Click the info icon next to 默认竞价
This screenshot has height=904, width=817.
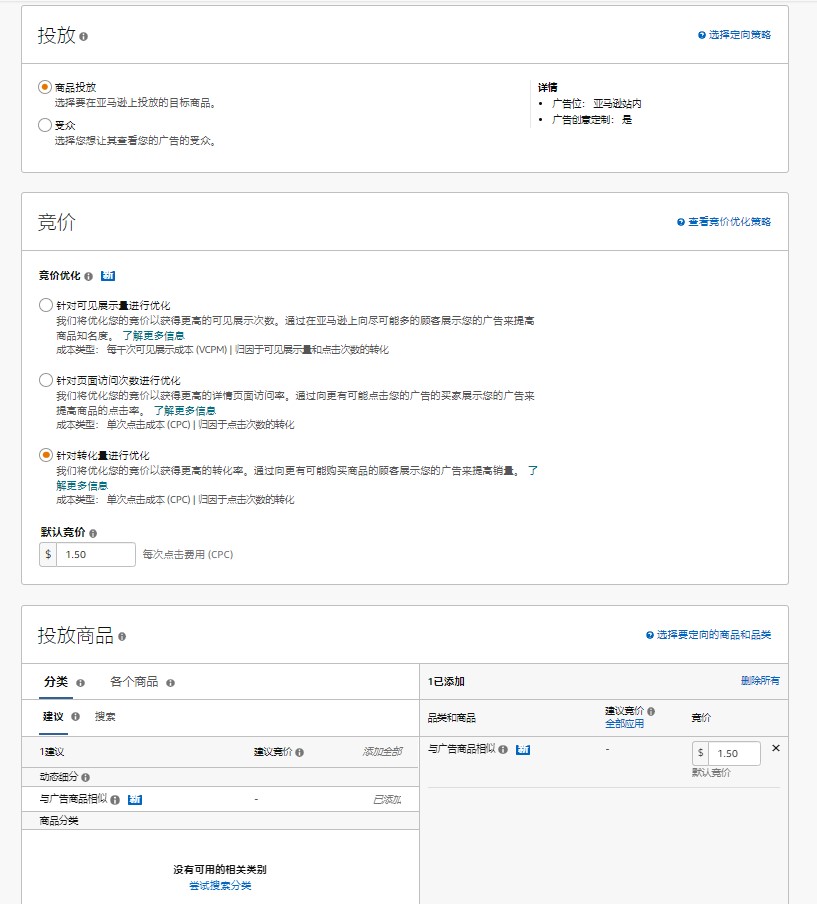click(94, 532)
